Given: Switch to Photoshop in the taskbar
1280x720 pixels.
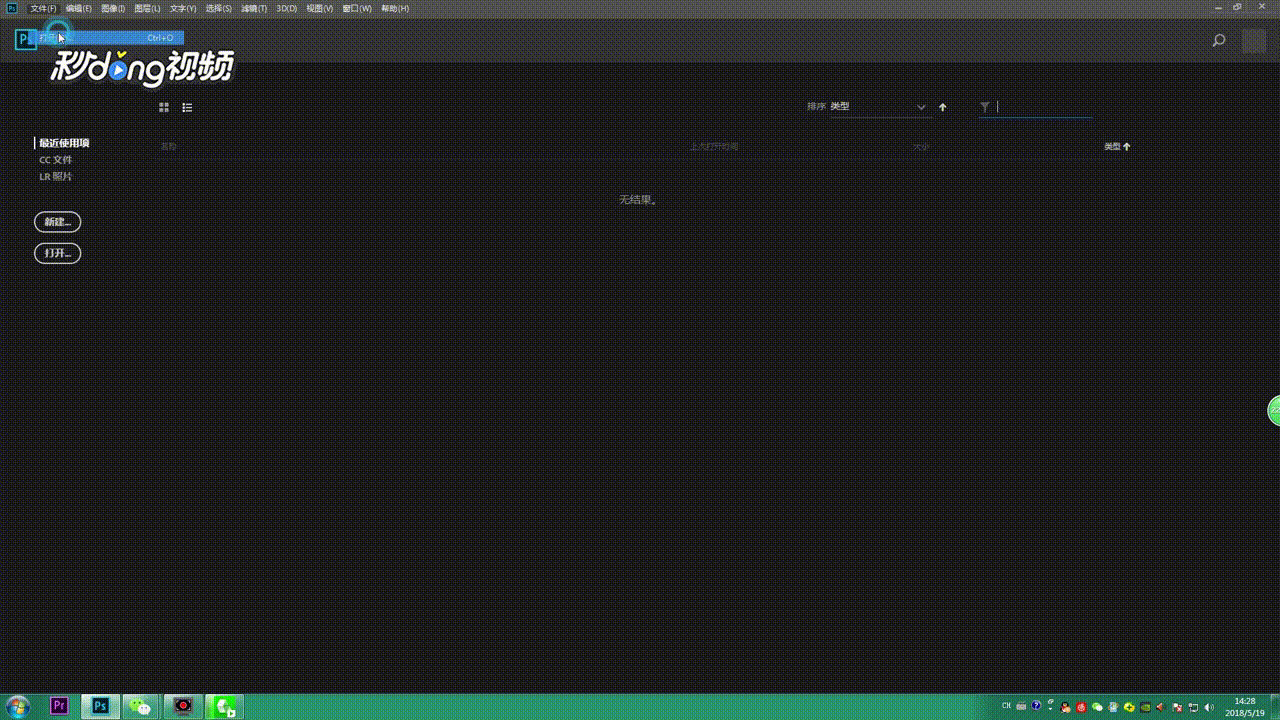Looking at the screenshot, I should point(100,706).
